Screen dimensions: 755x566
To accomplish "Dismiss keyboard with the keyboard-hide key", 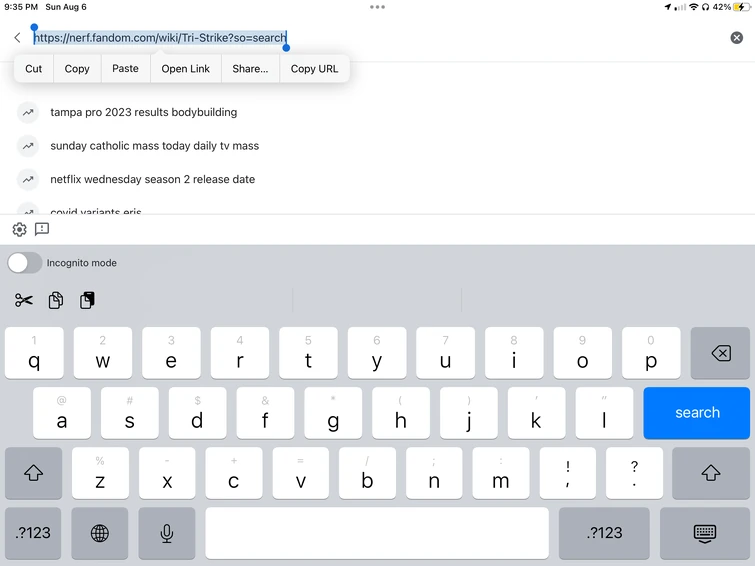I will 705,533.
